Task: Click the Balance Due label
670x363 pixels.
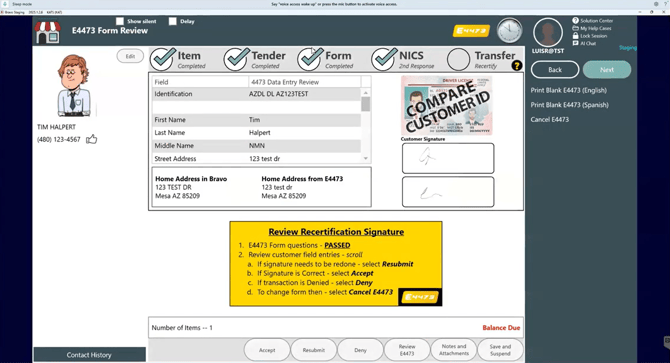Action: pos(501,328)
